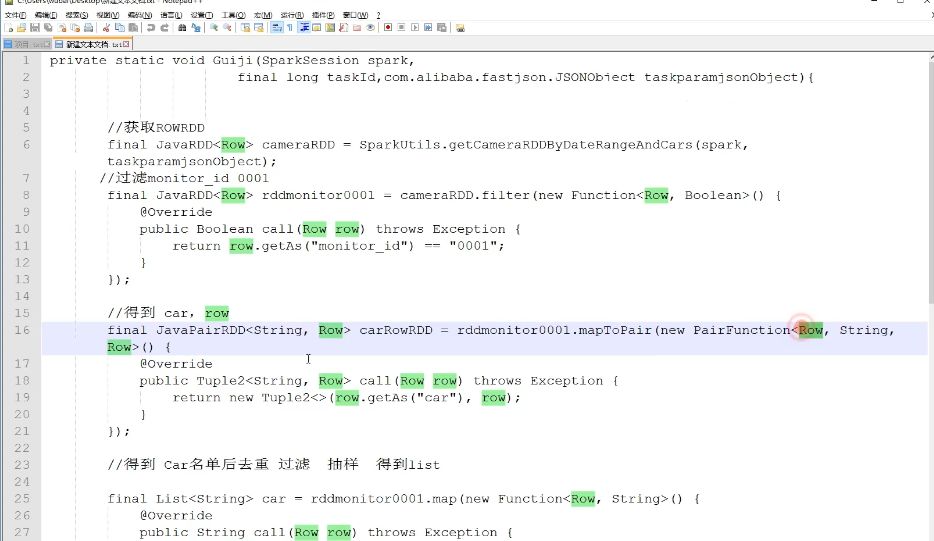Open the 插件(P) menu
The width and height of the screenshot is (934, 541).
click(x=322, y=16)
